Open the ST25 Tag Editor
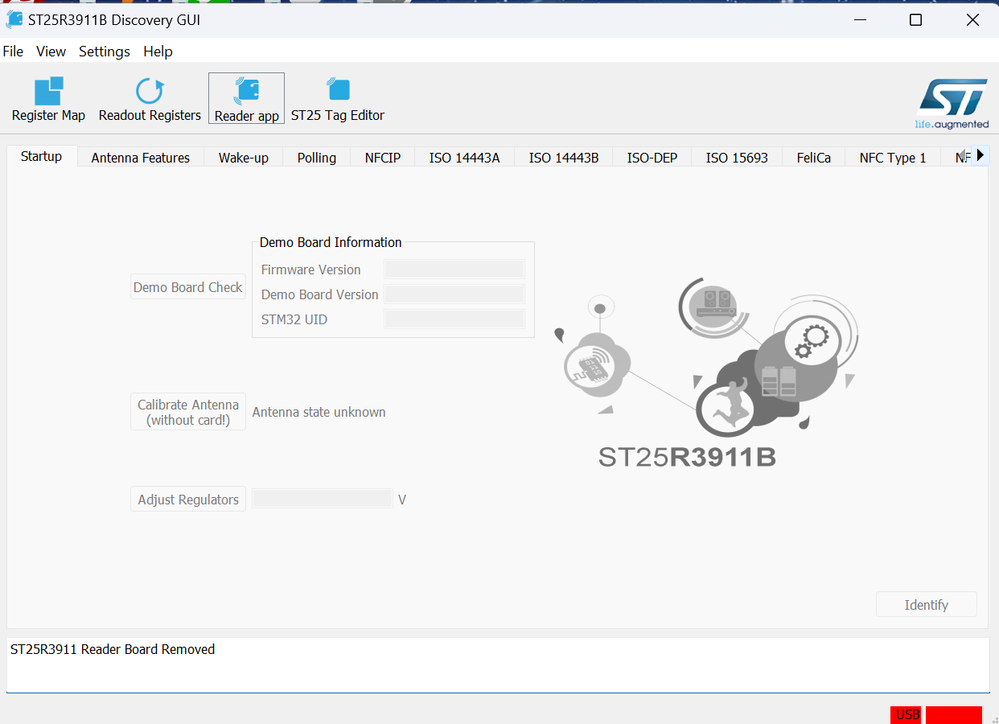The height and width of the screenshot is (724, 999). pos(338,99)
